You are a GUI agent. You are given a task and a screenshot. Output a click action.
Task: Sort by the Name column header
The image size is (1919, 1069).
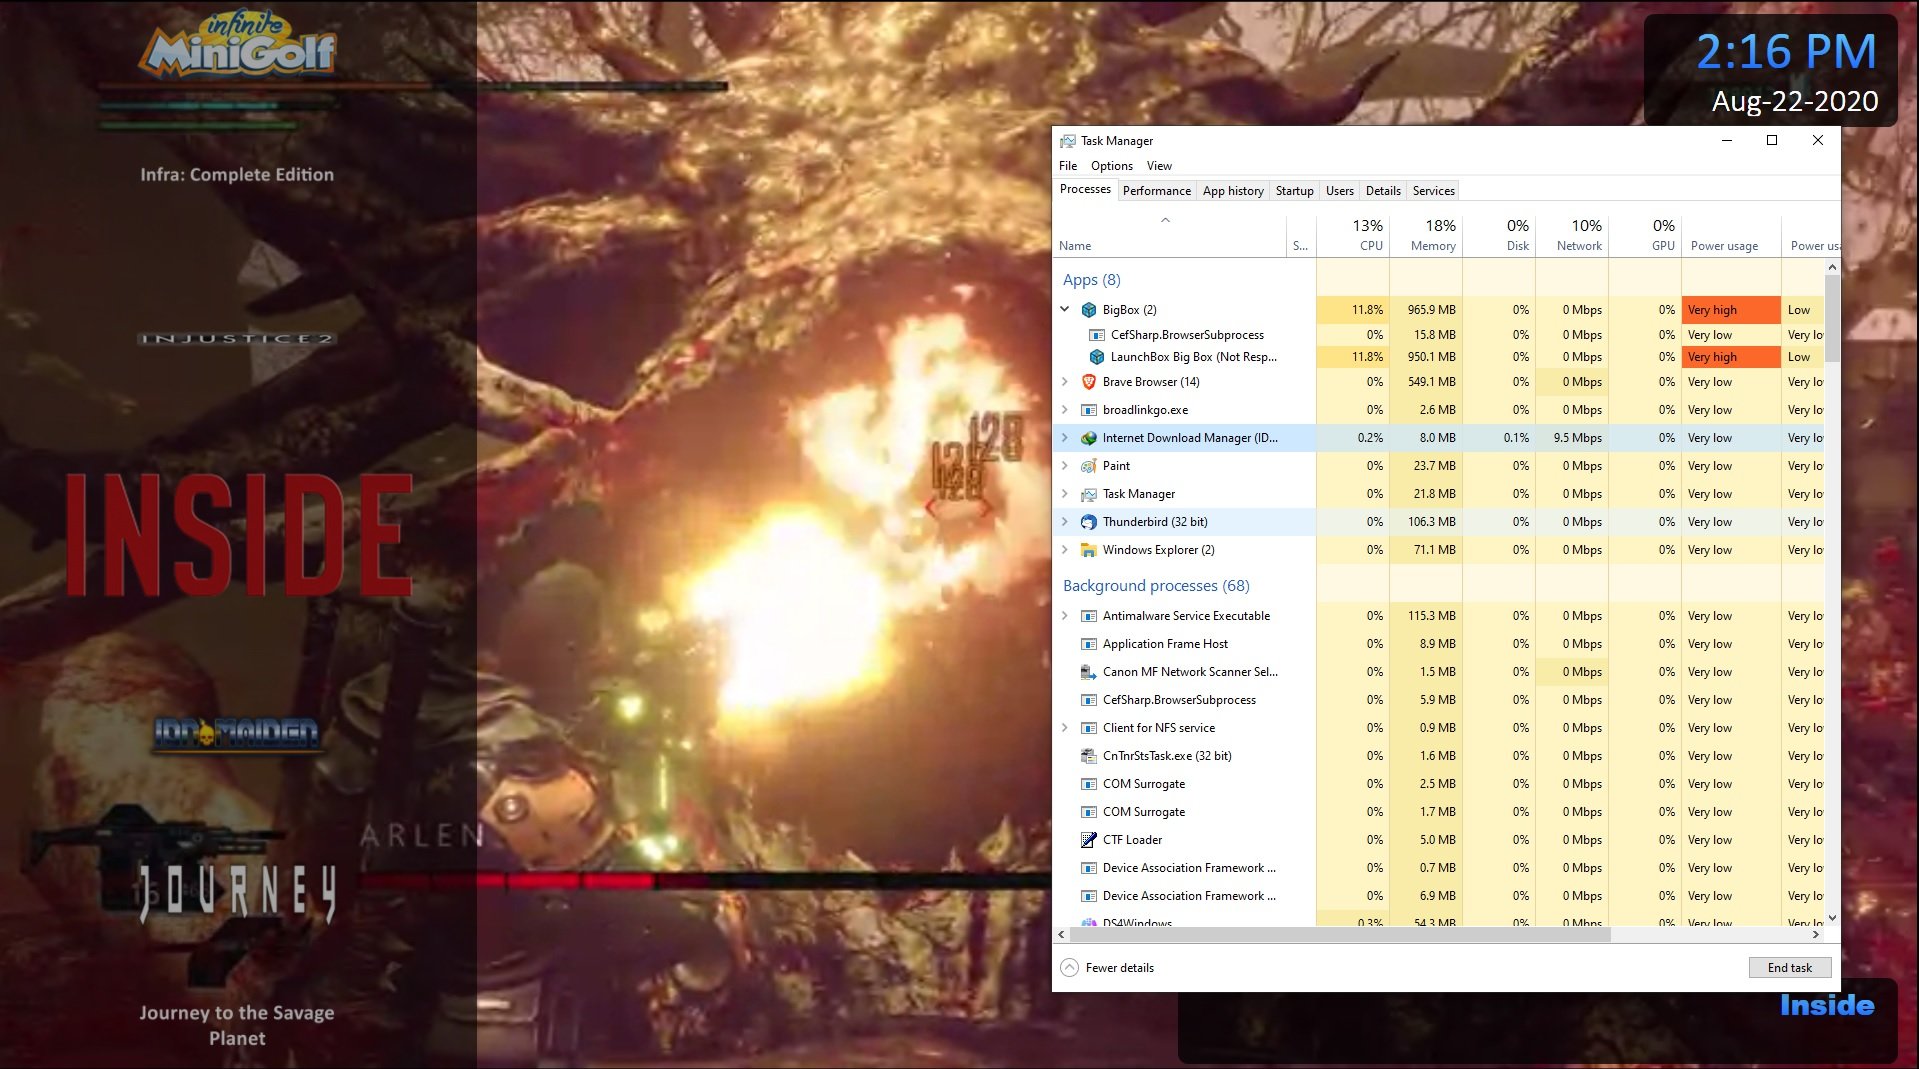(x=1170, y=236)
